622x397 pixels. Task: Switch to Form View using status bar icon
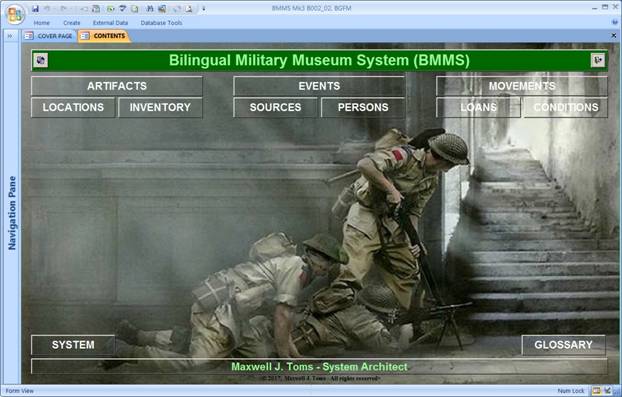[x=596, y=391]
